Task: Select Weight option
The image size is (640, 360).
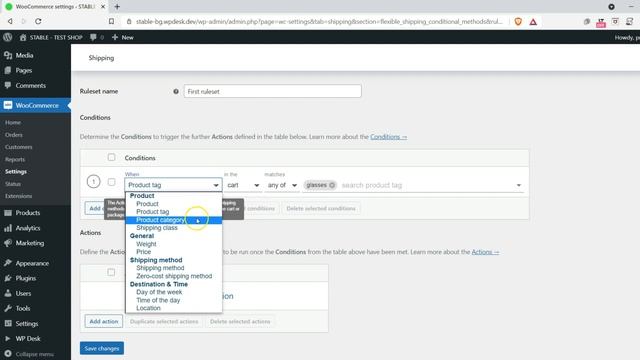Action: [x=146, y=244]
